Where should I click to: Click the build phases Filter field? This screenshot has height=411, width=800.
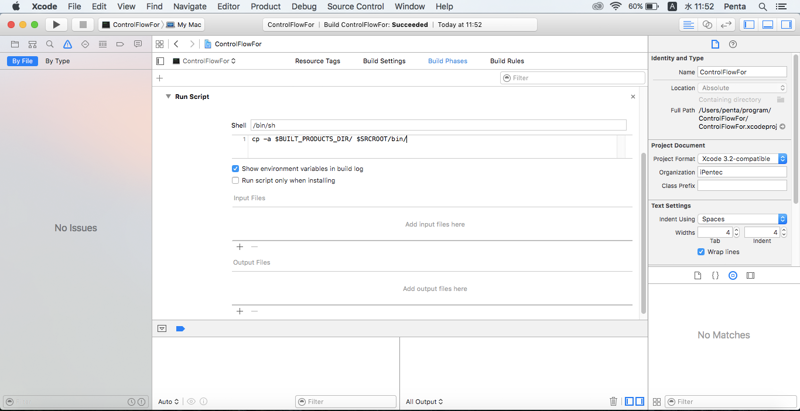572,78
